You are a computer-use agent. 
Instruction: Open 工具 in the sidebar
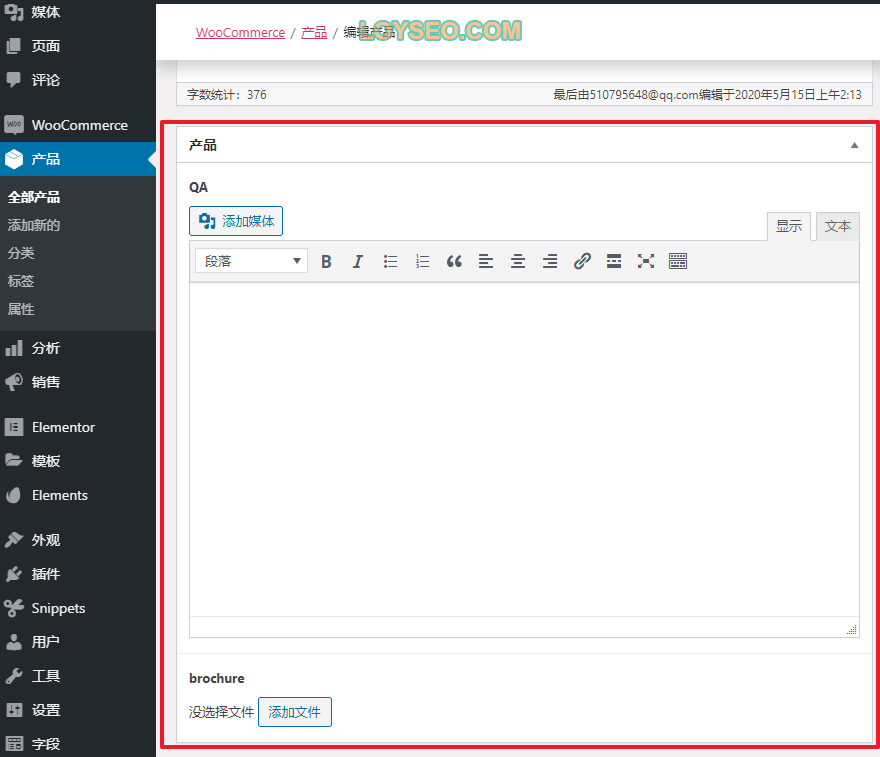click(x=78, y=676)
